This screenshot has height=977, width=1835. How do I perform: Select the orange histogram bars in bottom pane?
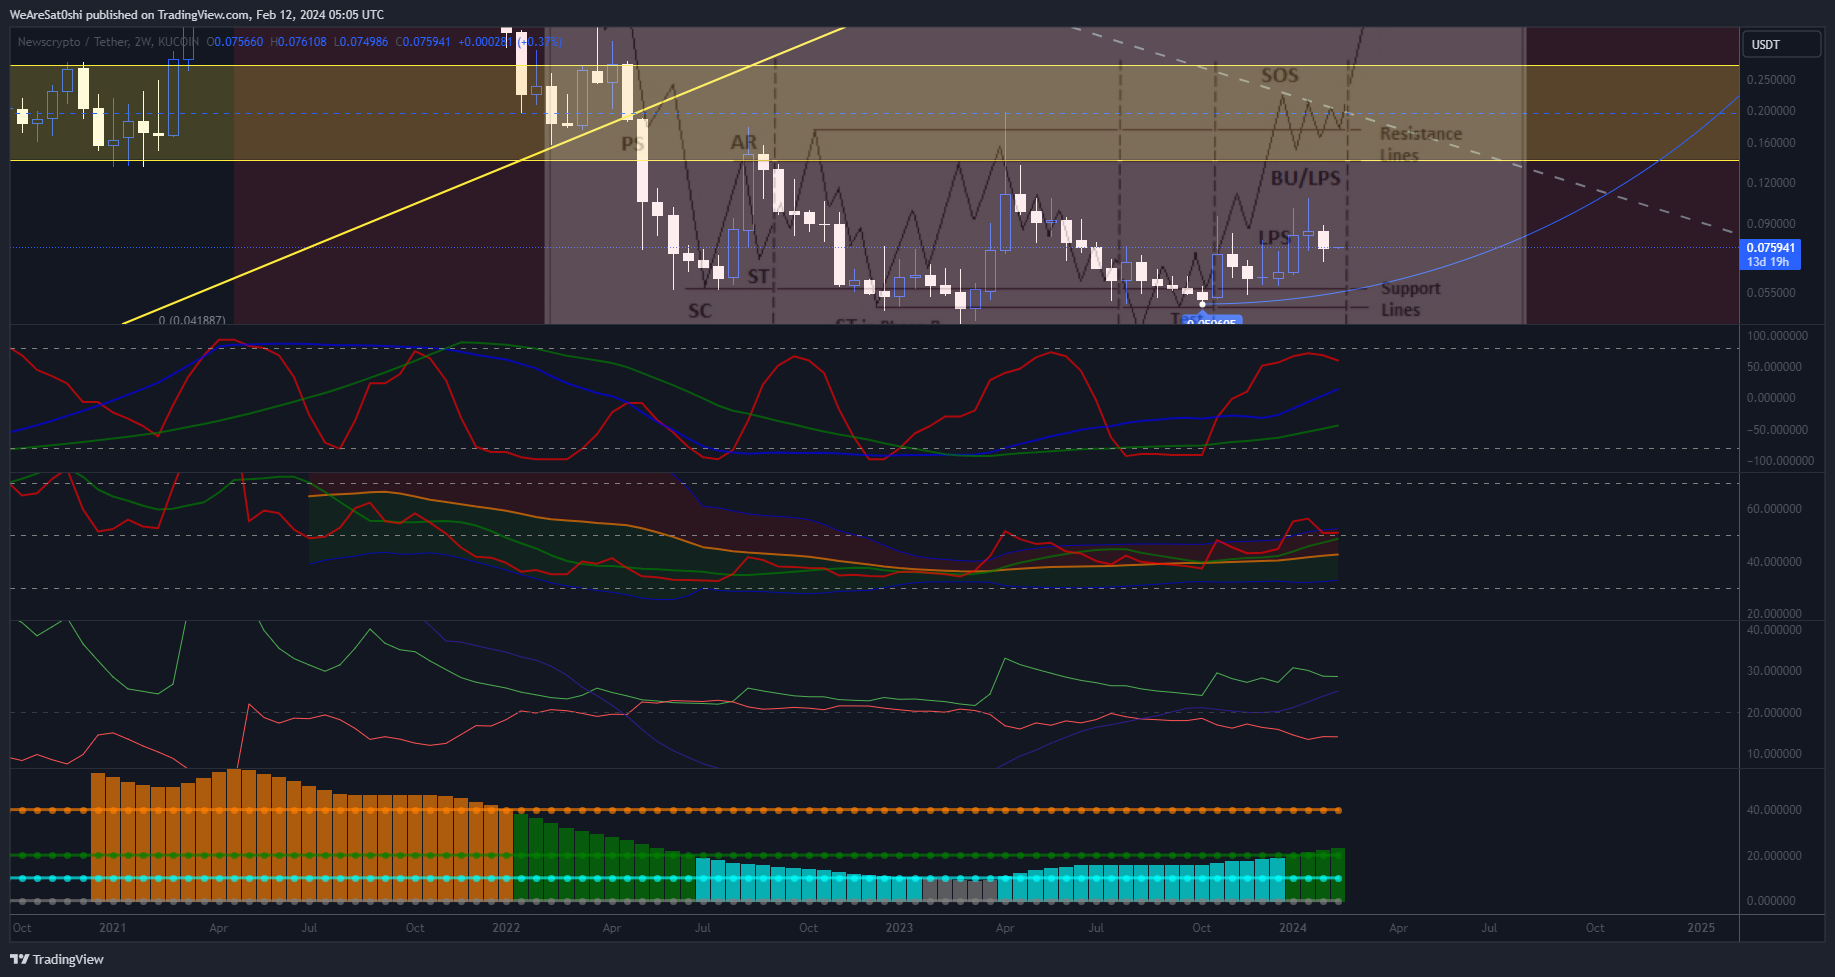point(300,836)
